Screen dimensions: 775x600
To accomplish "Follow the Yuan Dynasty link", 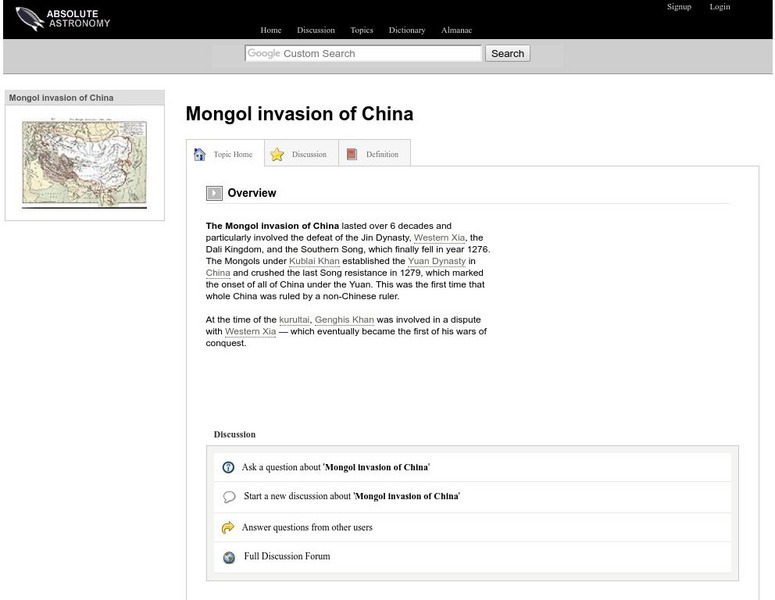I will [x=436, y=261].
